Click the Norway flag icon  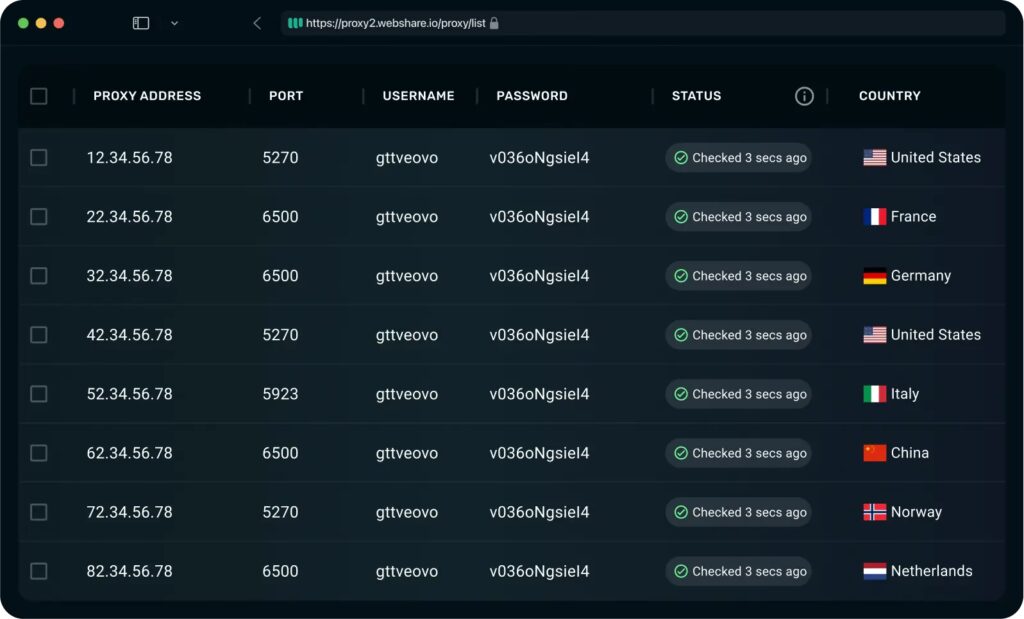[875, 512]
